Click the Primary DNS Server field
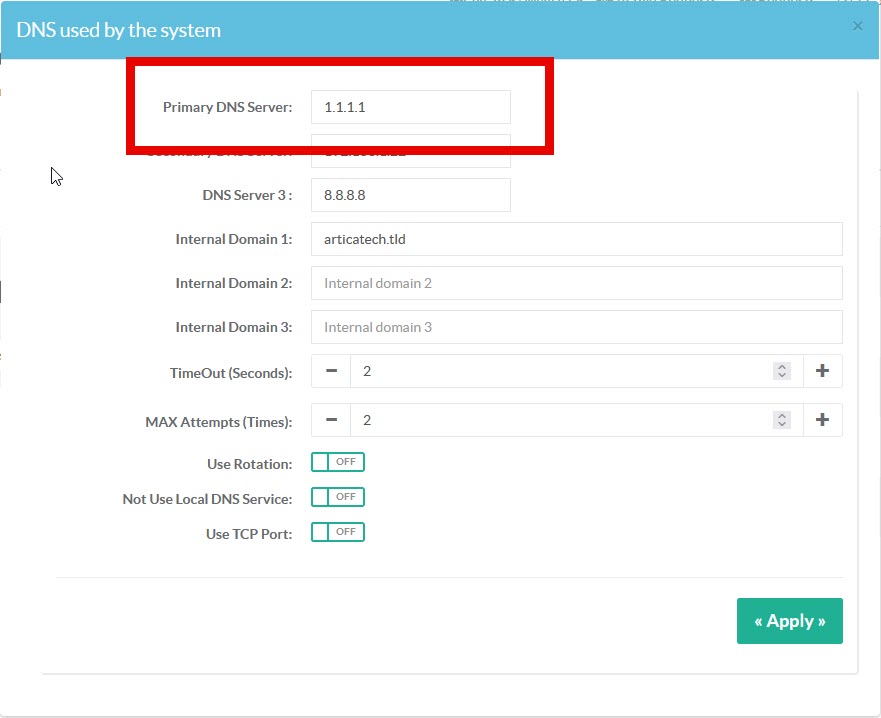 (410, 107)
